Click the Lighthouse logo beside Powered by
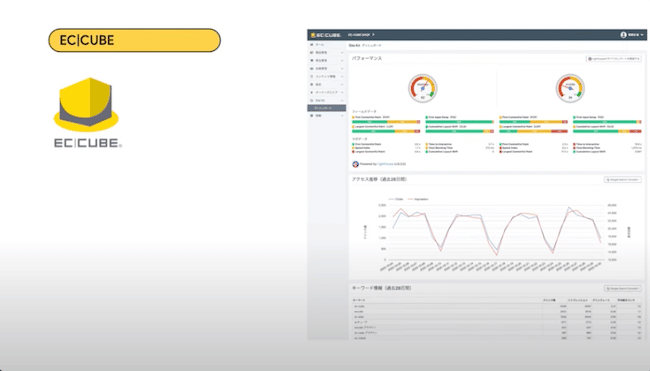The height and width of the screenshot is (371, 650). click(355, 164)
